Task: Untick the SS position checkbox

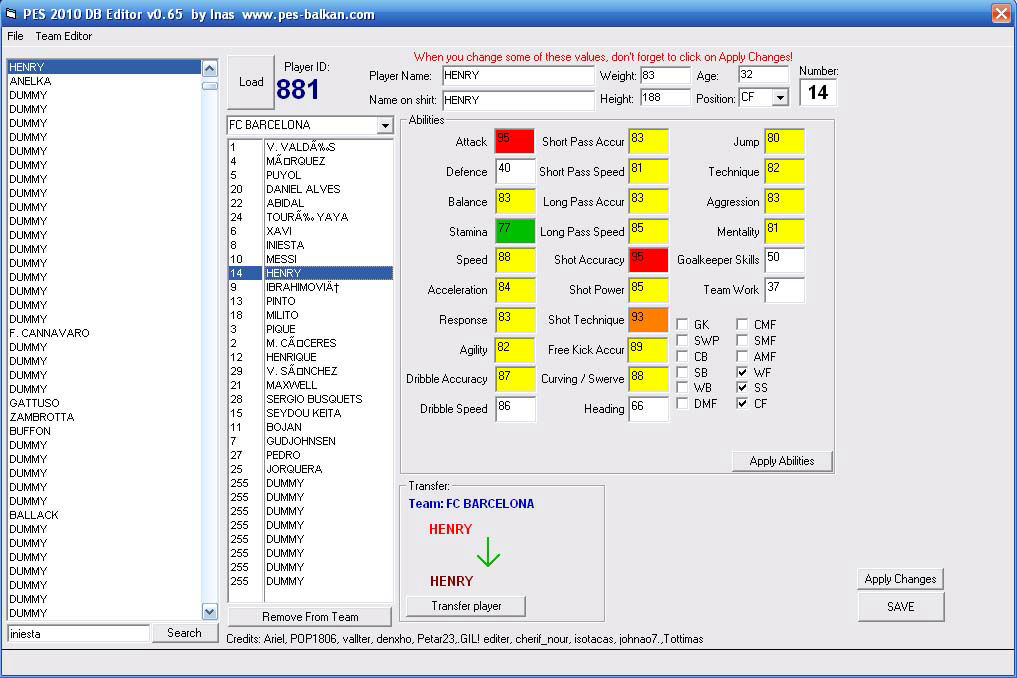Action: tap(742, 387)
